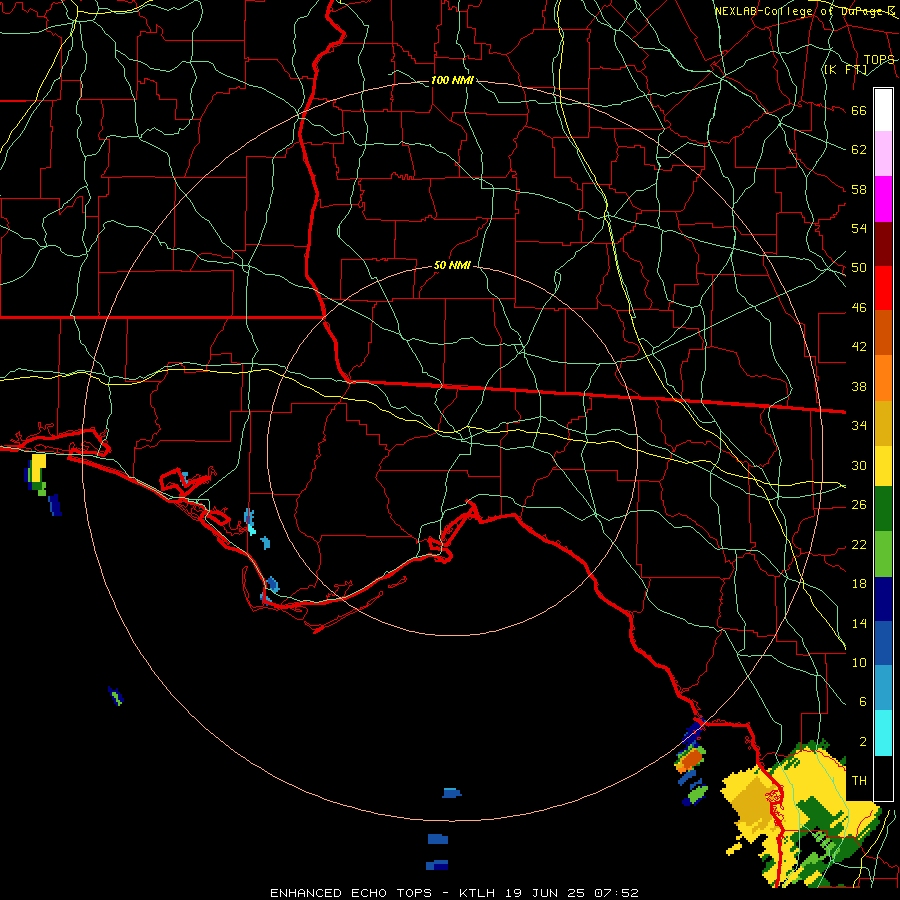900x900 pixels.
Task: Click the bright orange legend swatch
Action: click(883, 378)
